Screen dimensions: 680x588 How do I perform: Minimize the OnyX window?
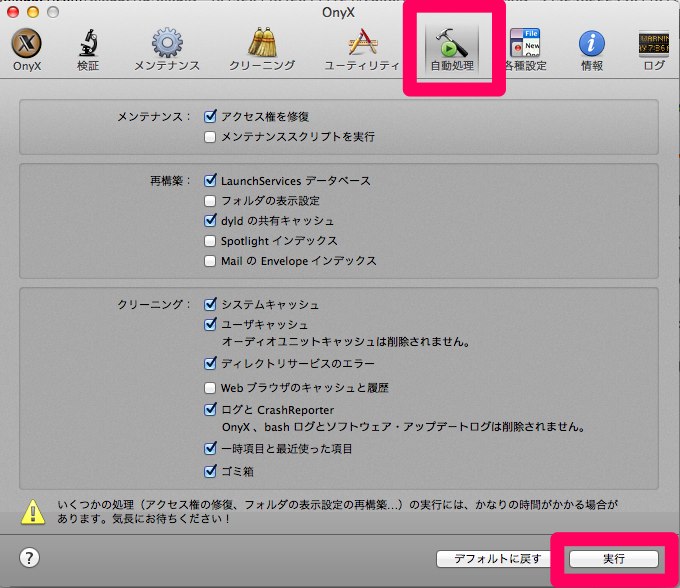pos(33,12)
